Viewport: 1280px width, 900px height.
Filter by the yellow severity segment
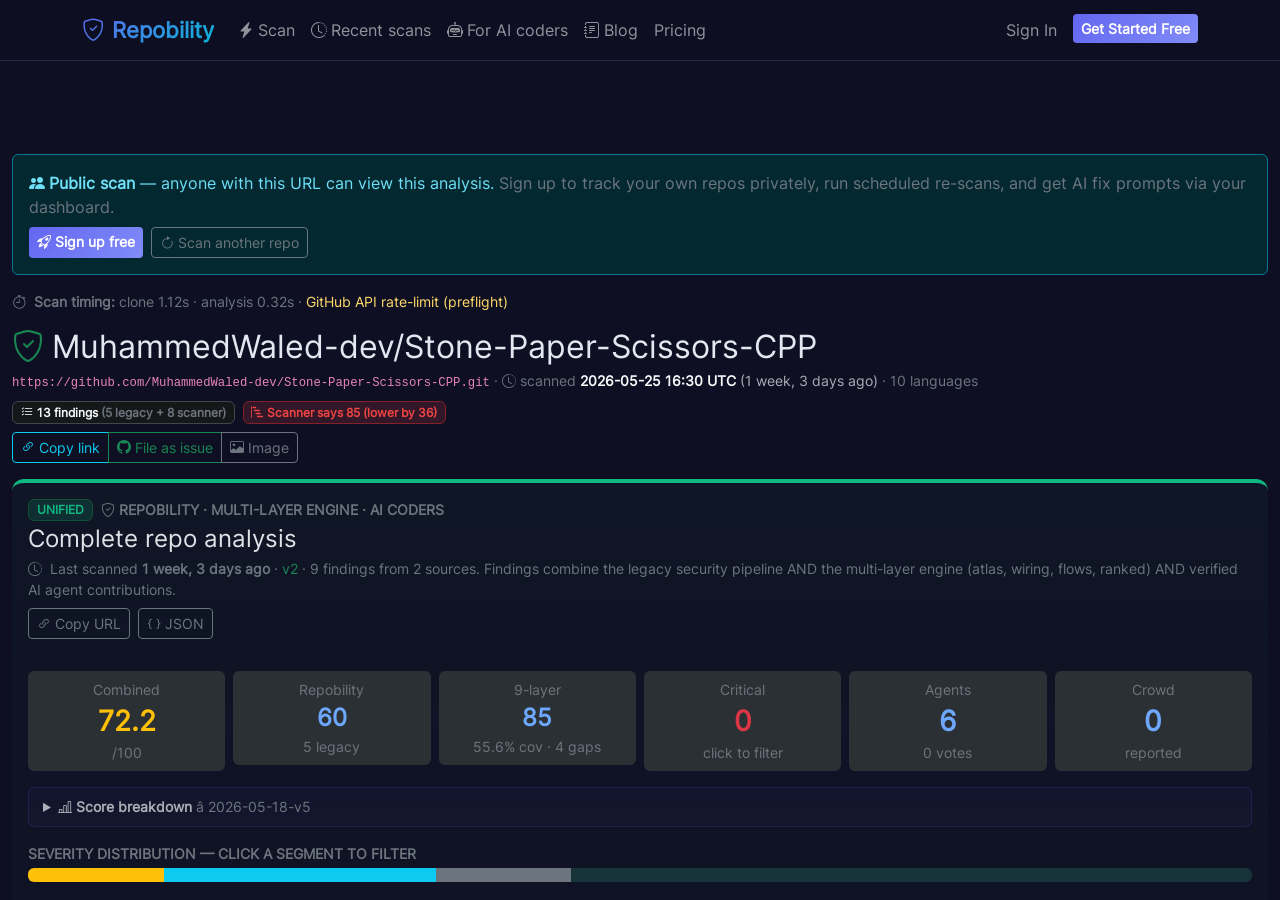click(96, 875)
